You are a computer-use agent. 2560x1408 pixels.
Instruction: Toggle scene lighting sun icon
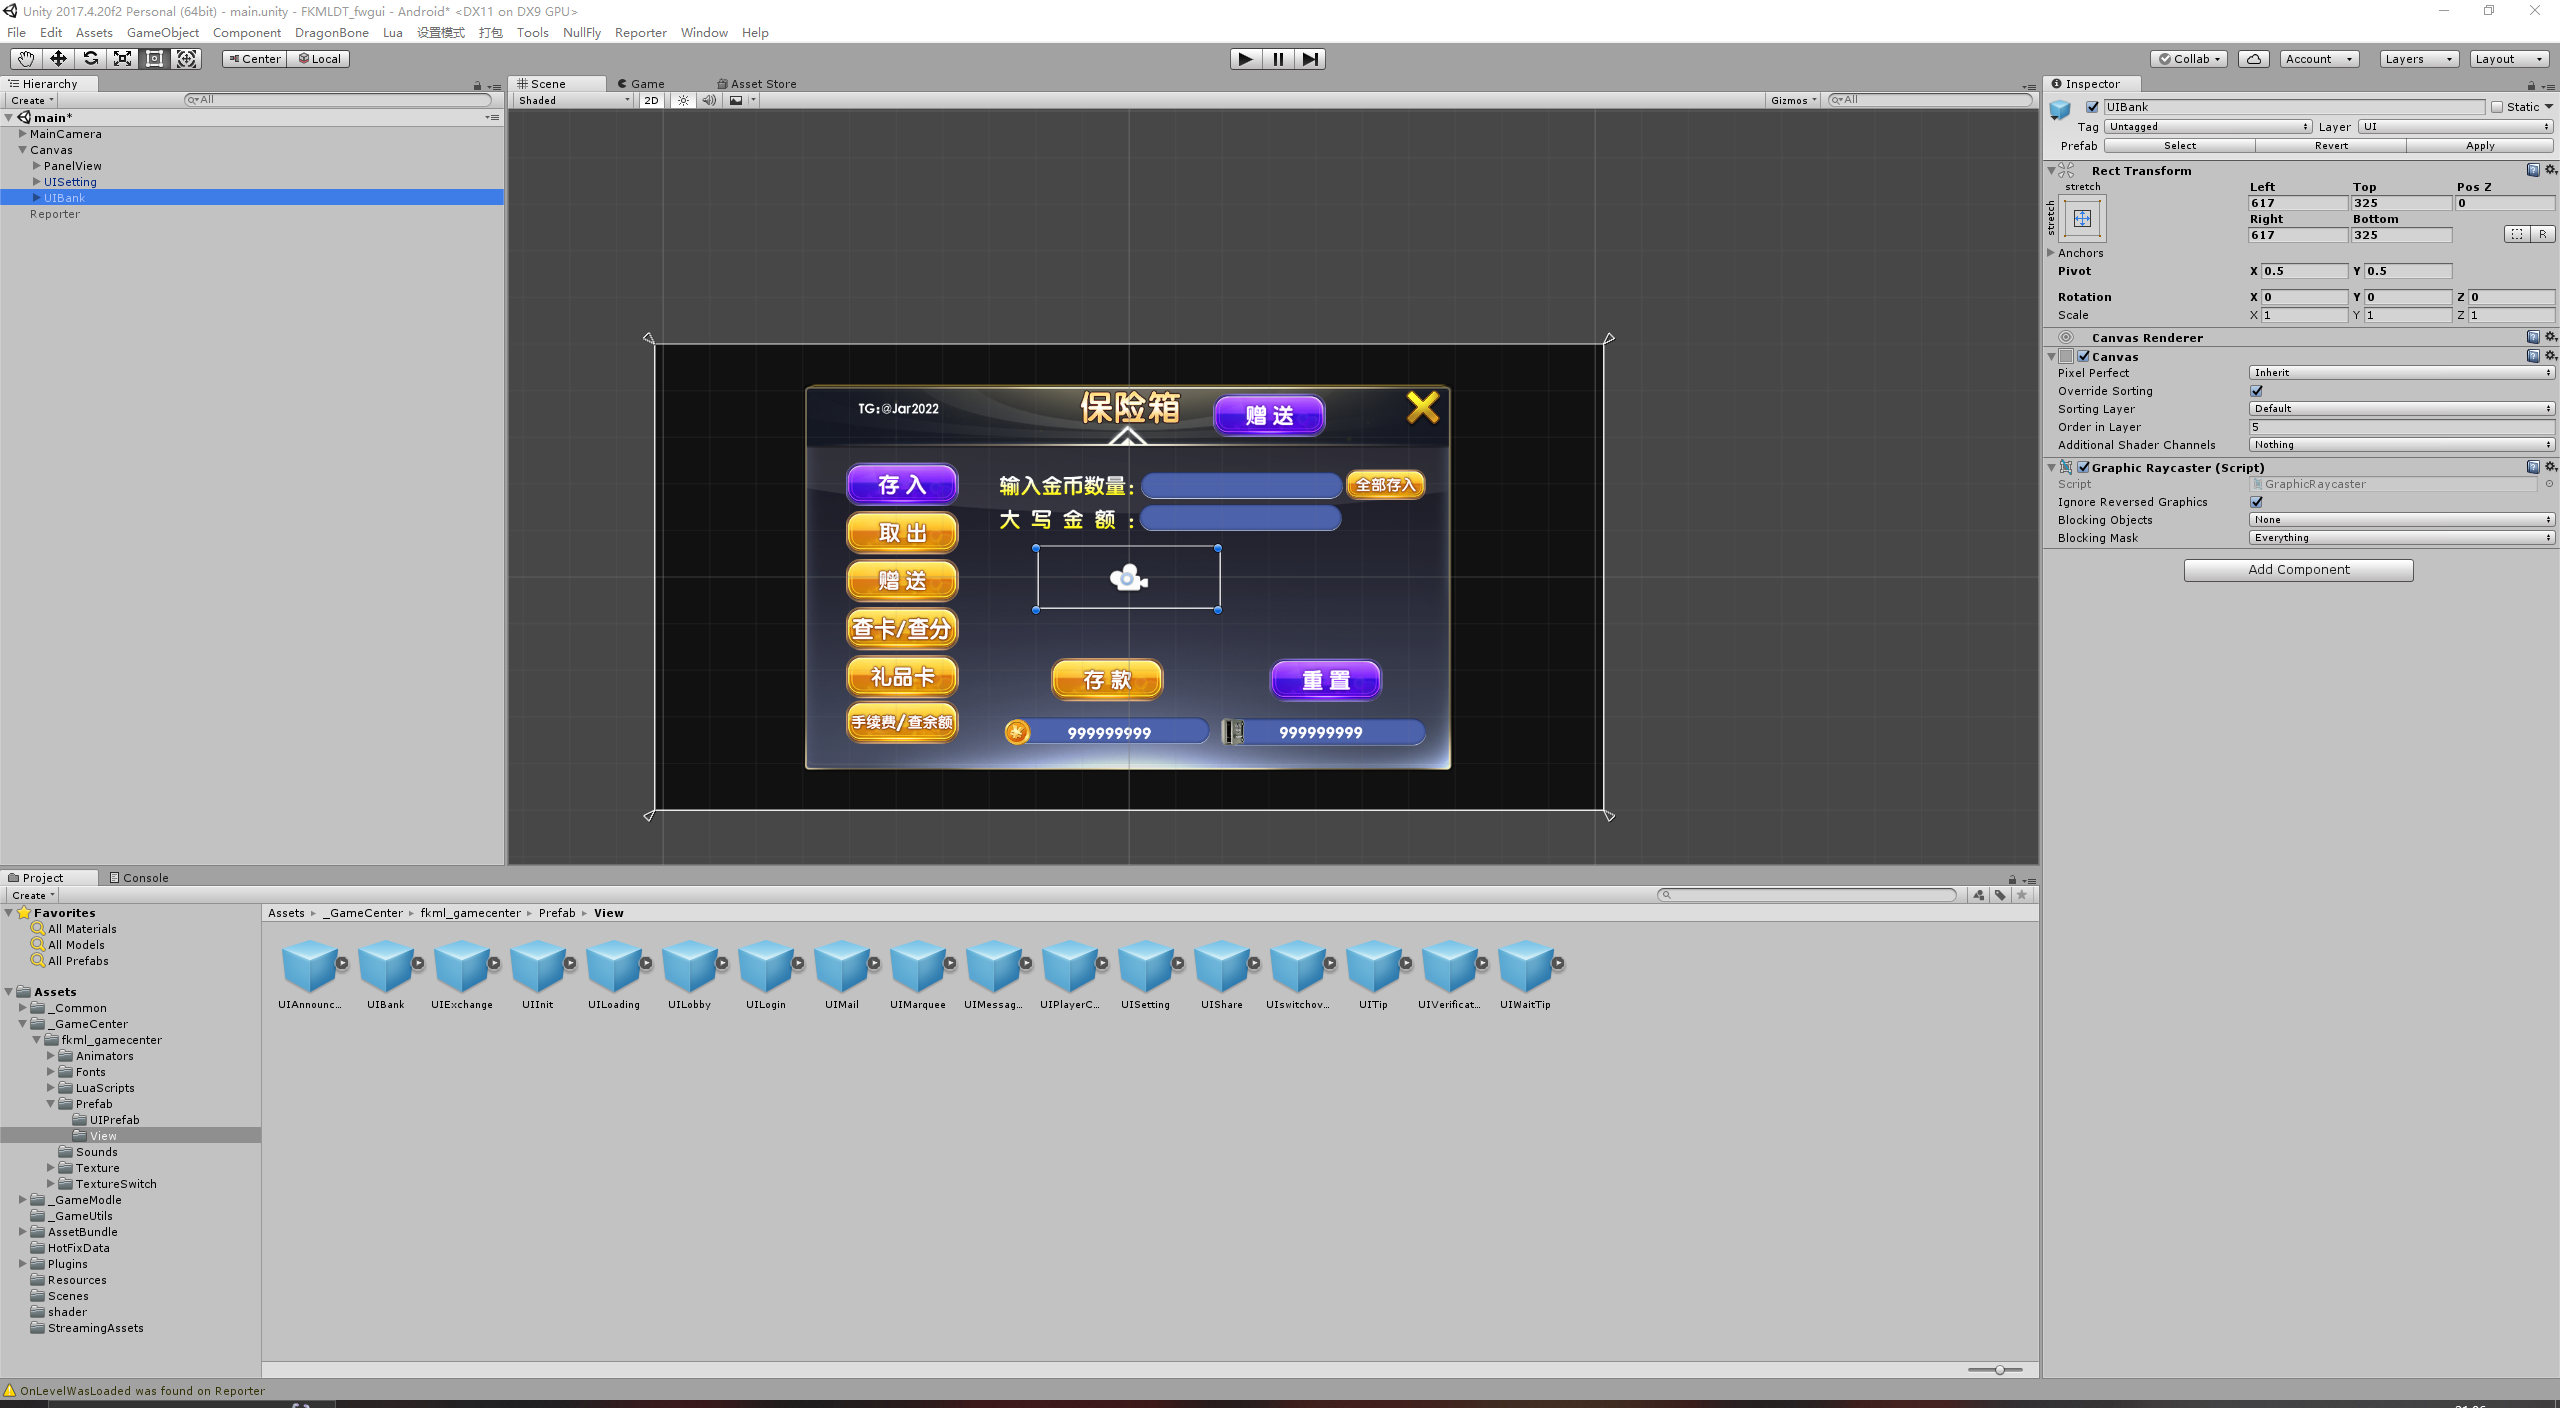tap(683, 100)
